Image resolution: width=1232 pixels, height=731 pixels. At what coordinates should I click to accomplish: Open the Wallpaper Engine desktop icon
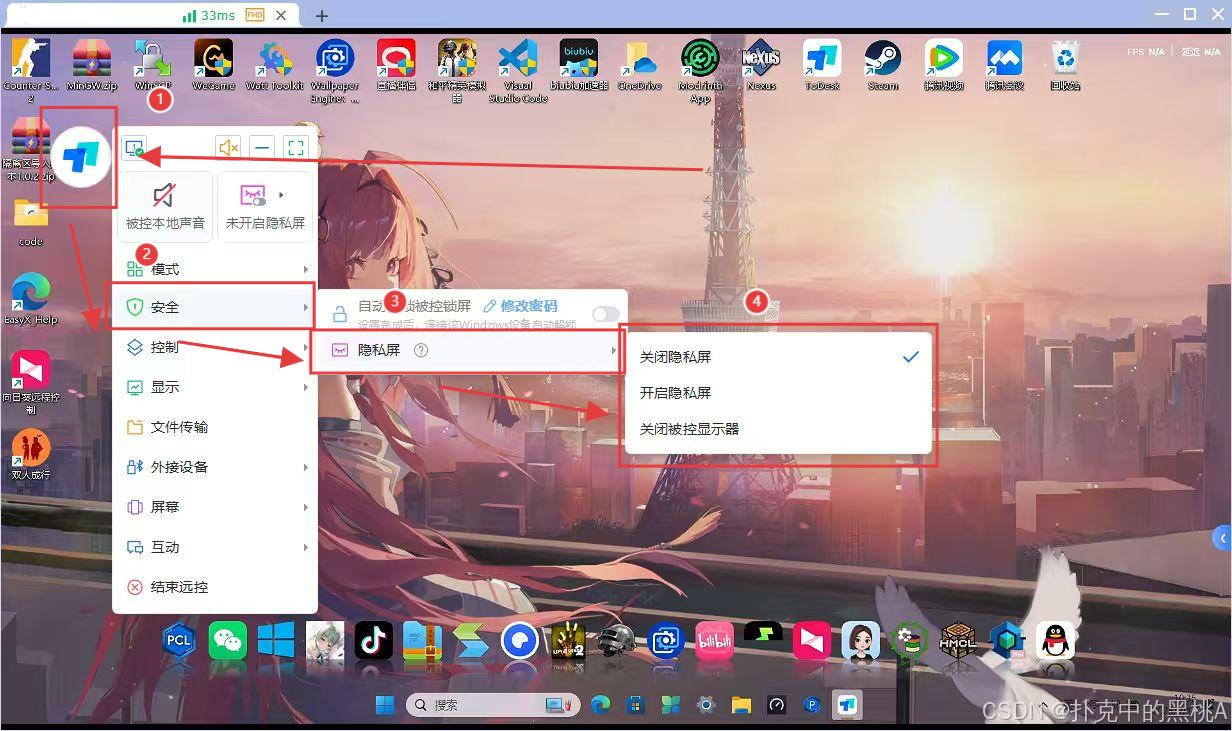click(x=335, y=70)
